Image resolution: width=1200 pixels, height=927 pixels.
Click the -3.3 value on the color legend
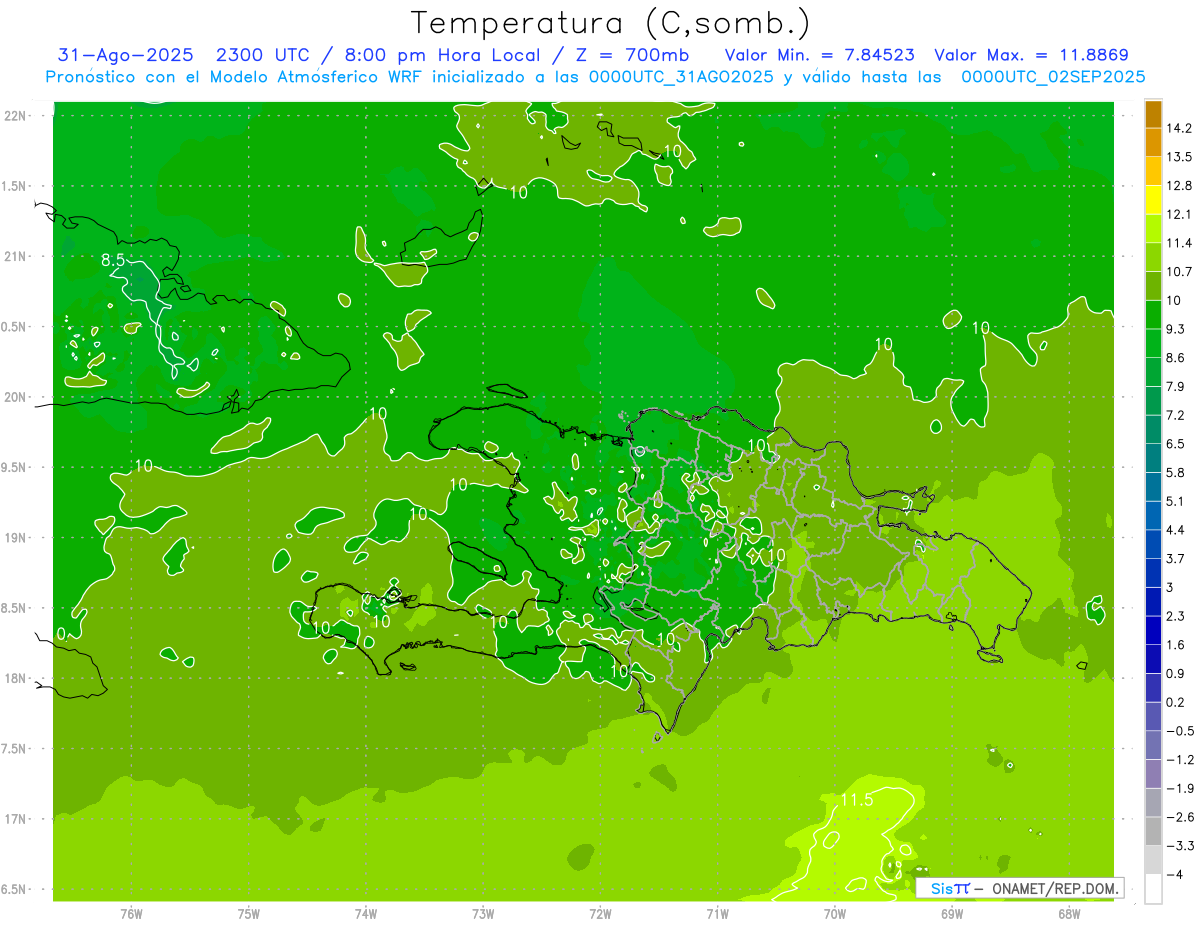click(1179, 846)
